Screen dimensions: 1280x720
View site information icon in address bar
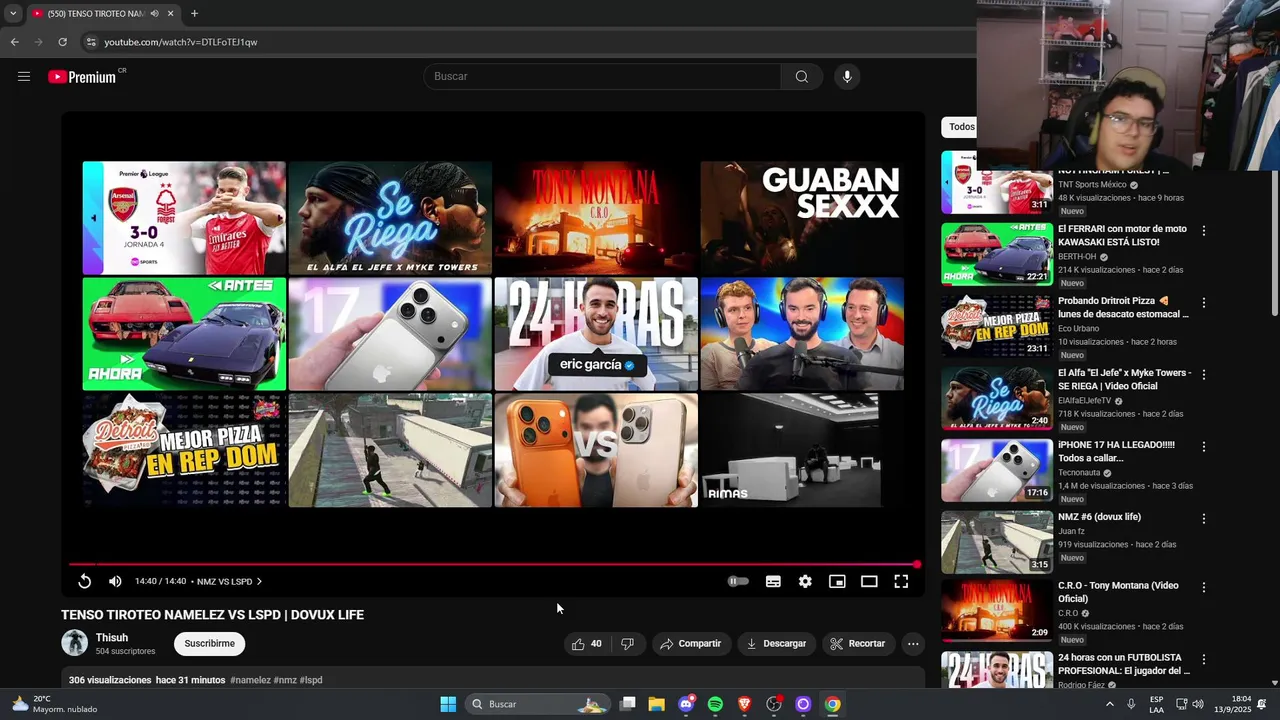(91, 42)
